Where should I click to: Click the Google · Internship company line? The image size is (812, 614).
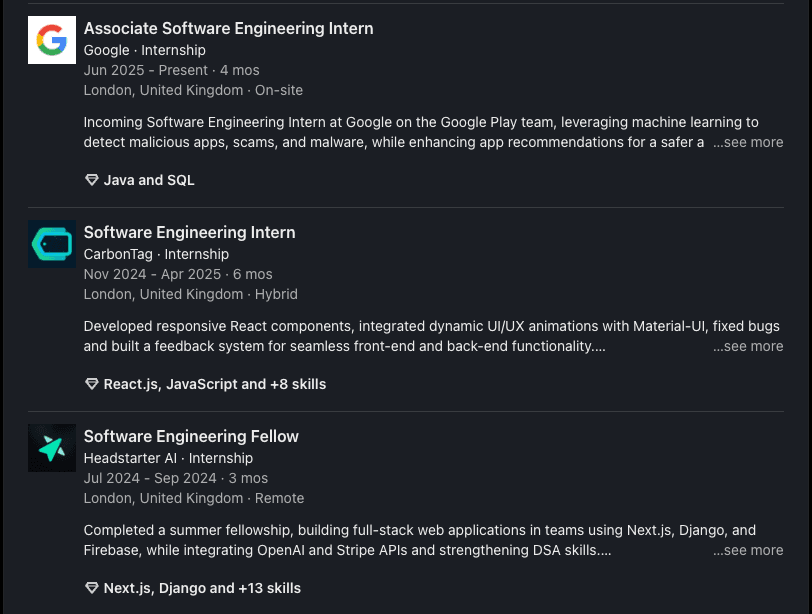(145, 50)
